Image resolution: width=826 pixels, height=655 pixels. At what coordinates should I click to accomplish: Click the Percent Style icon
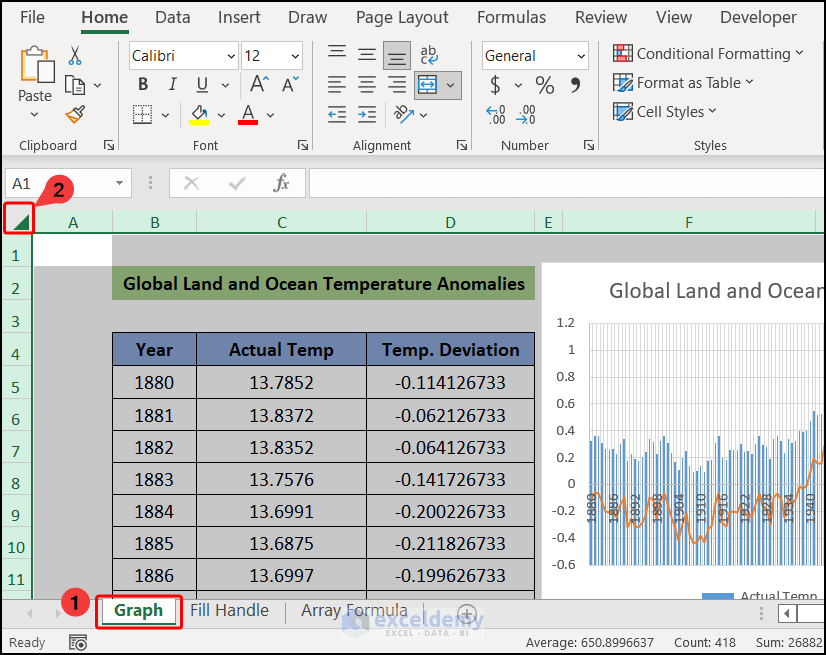tap(544, 85)
